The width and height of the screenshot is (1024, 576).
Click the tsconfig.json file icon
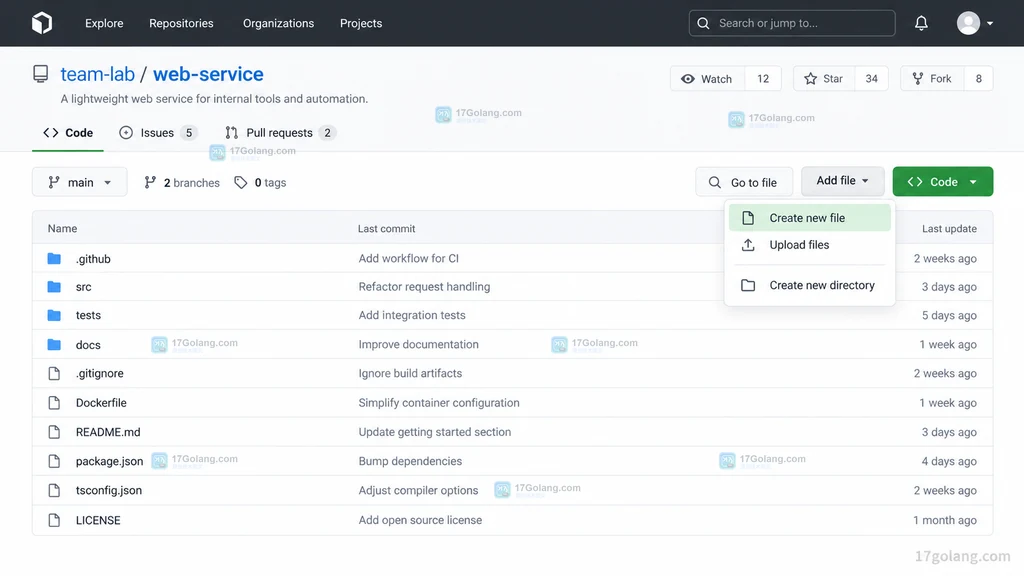point(54,490)
